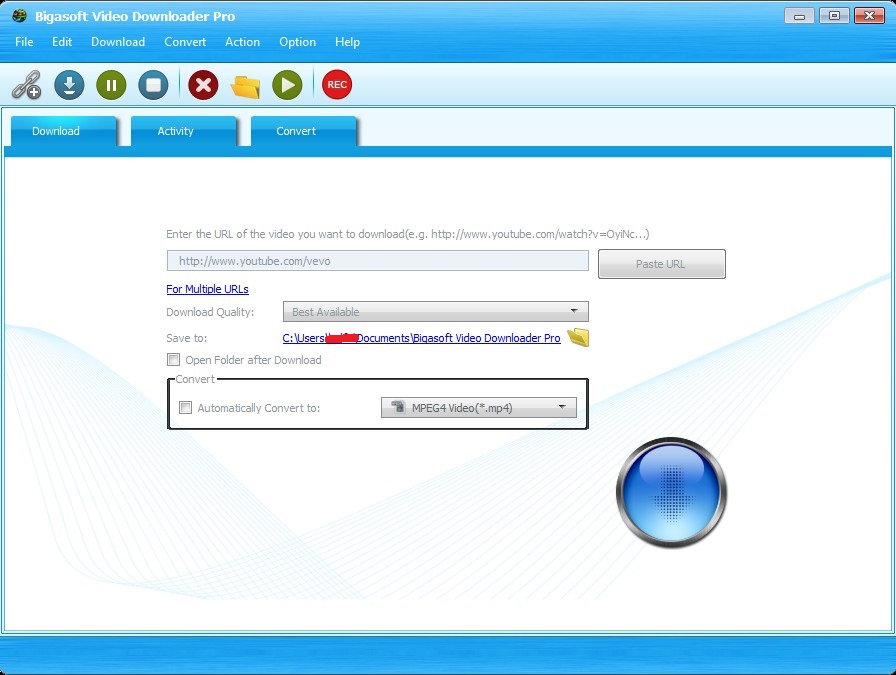
Task: Switch to the Activity tab
Action: (x=183, y=131)
